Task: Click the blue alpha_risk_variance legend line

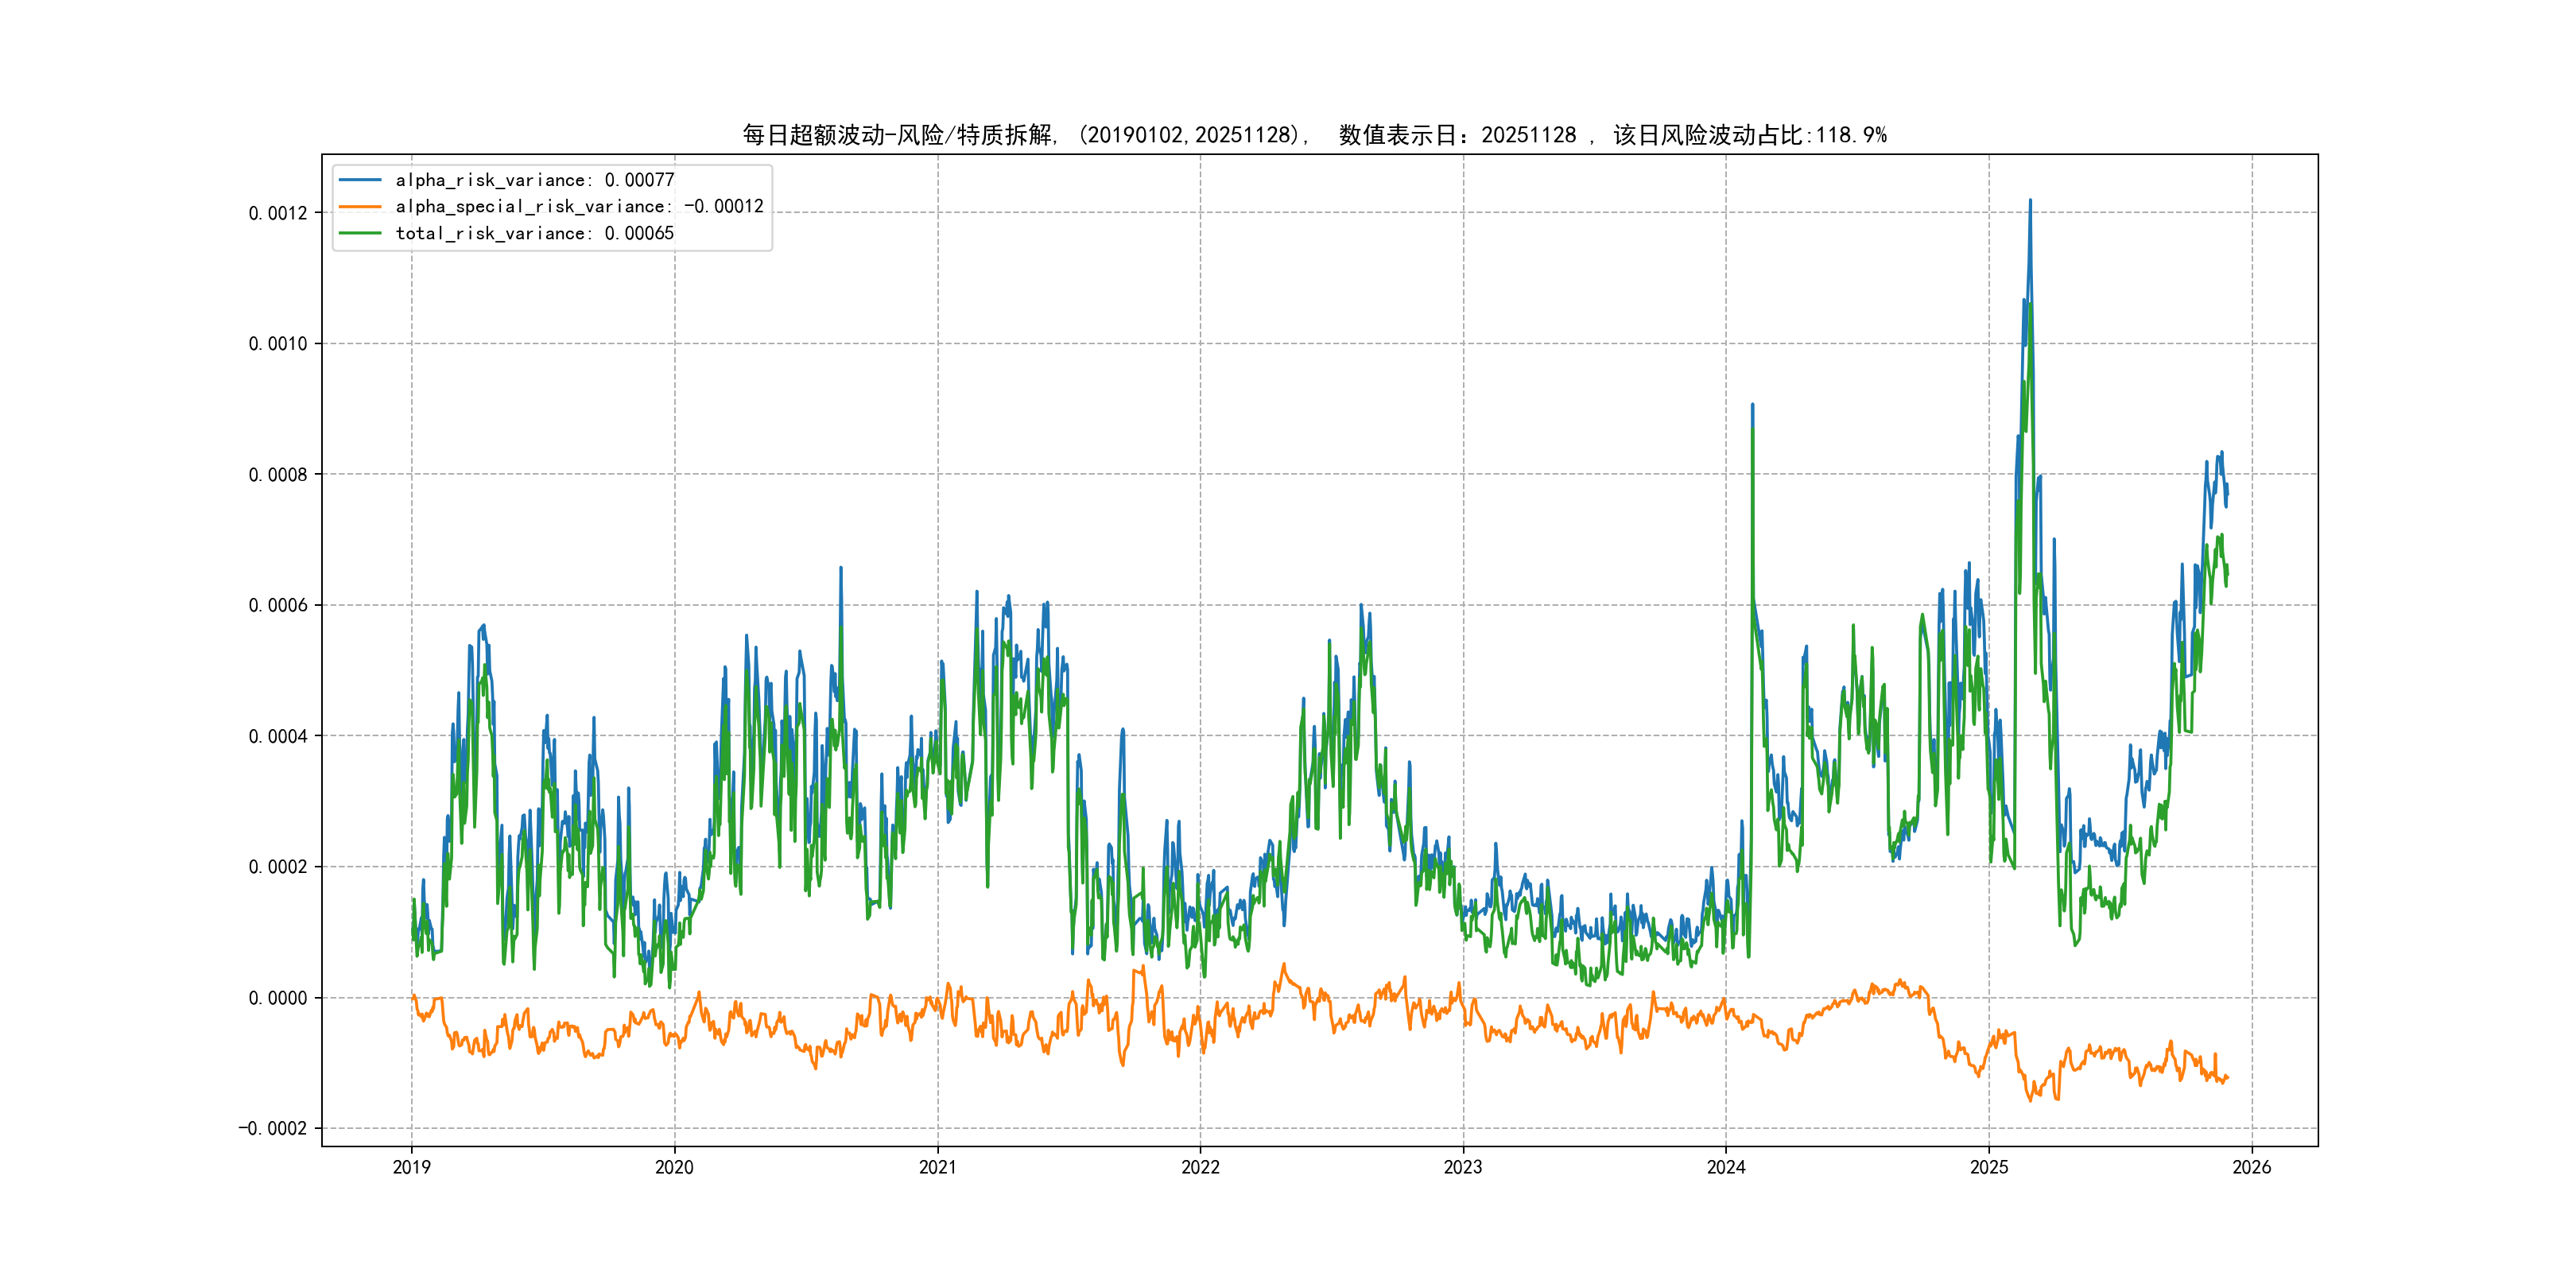Action: pos(360,180)
